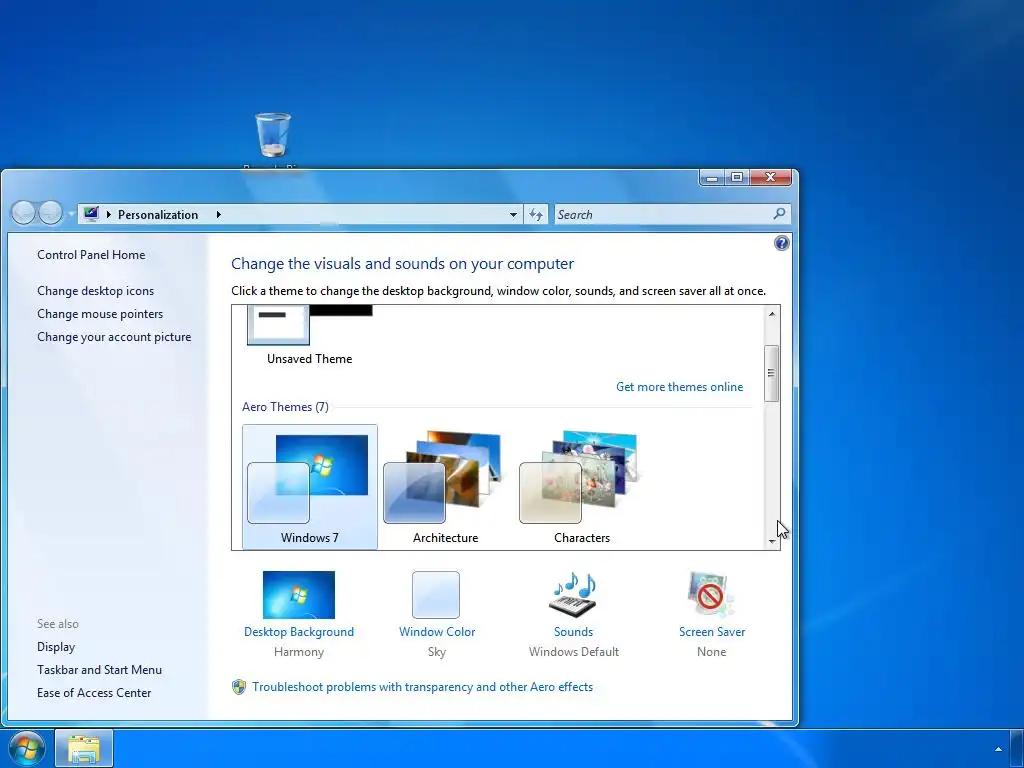Click the Forward navigation arrow button
This screenshot has height=768, width=1024.
tap(50, 212)
